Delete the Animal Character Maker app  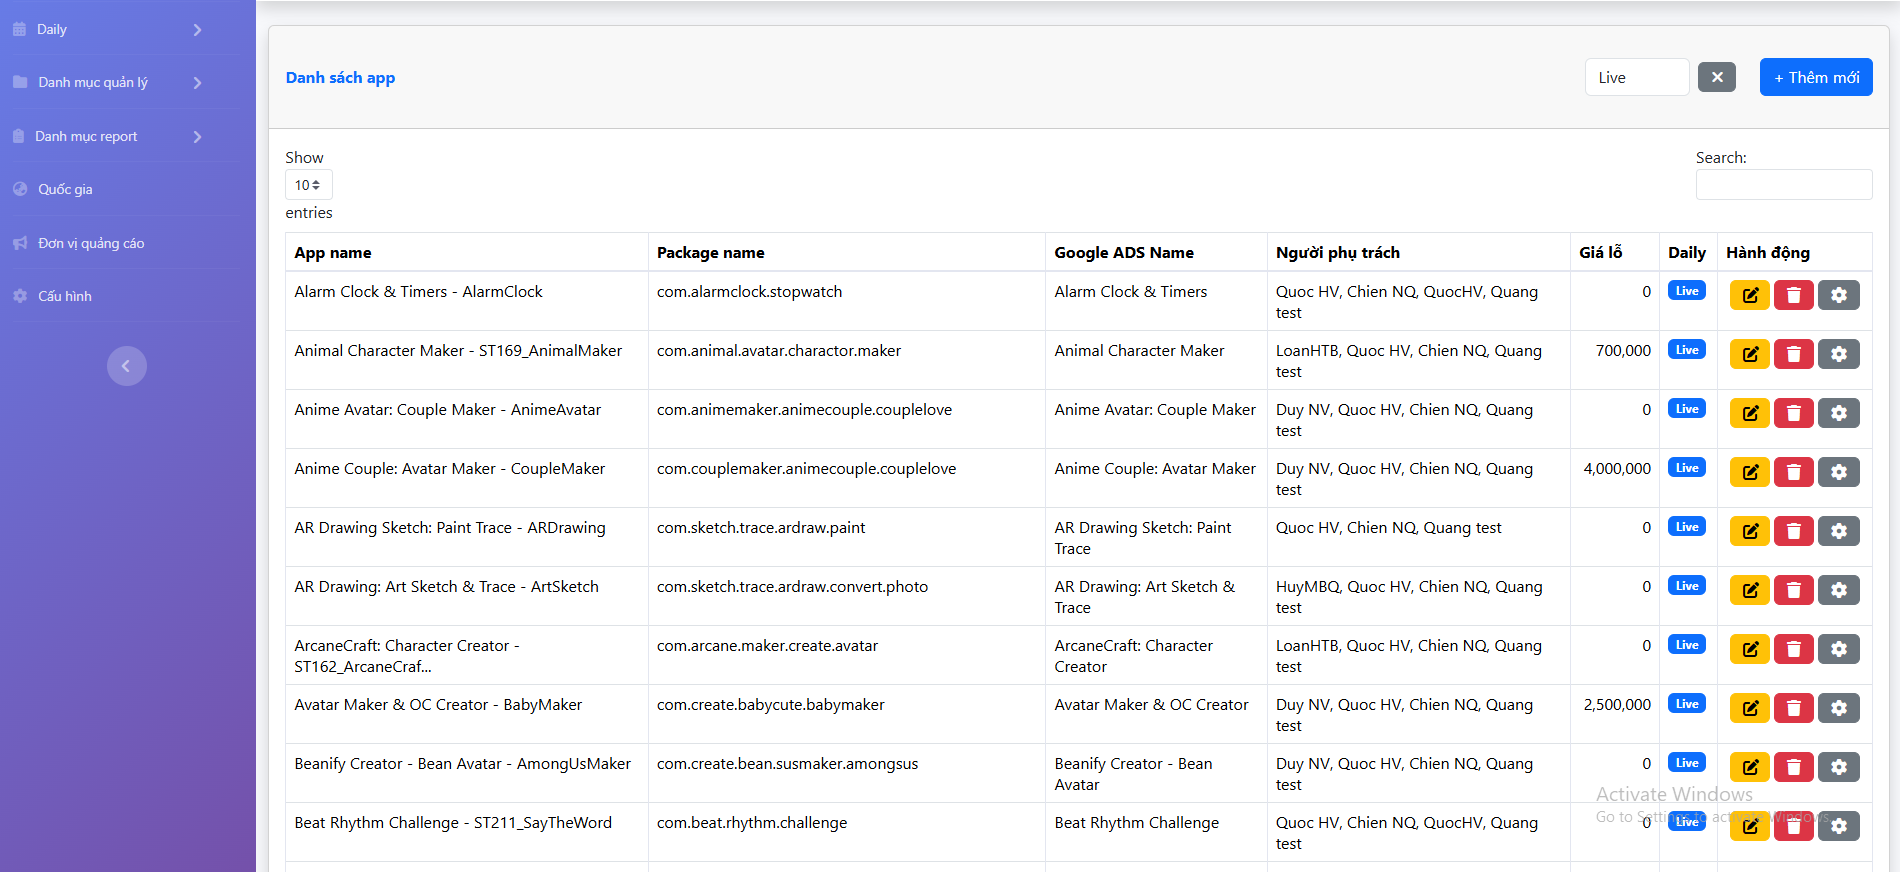point(1793,354)
